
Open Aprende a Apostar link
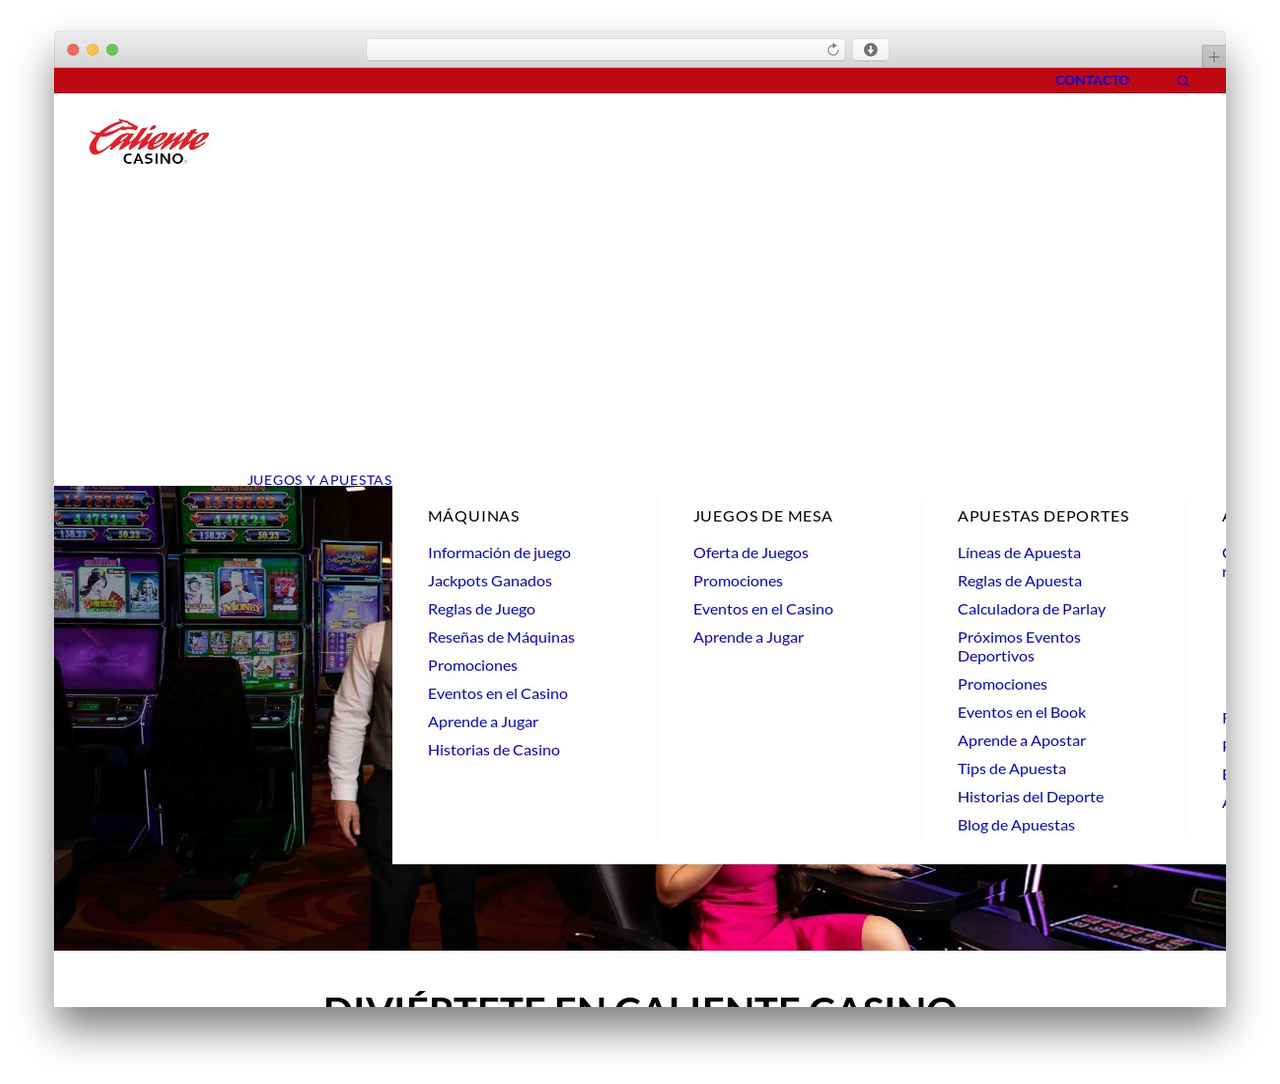click(1021, 740)
